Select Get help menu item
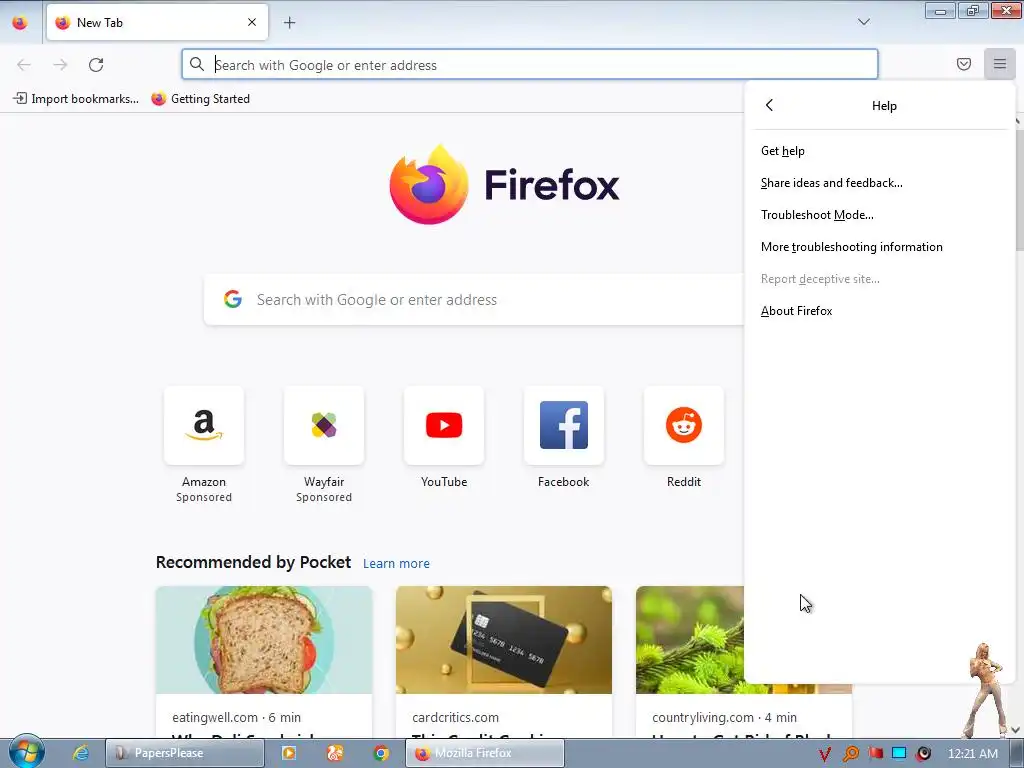1024x768 pixels. pos(782,151)
